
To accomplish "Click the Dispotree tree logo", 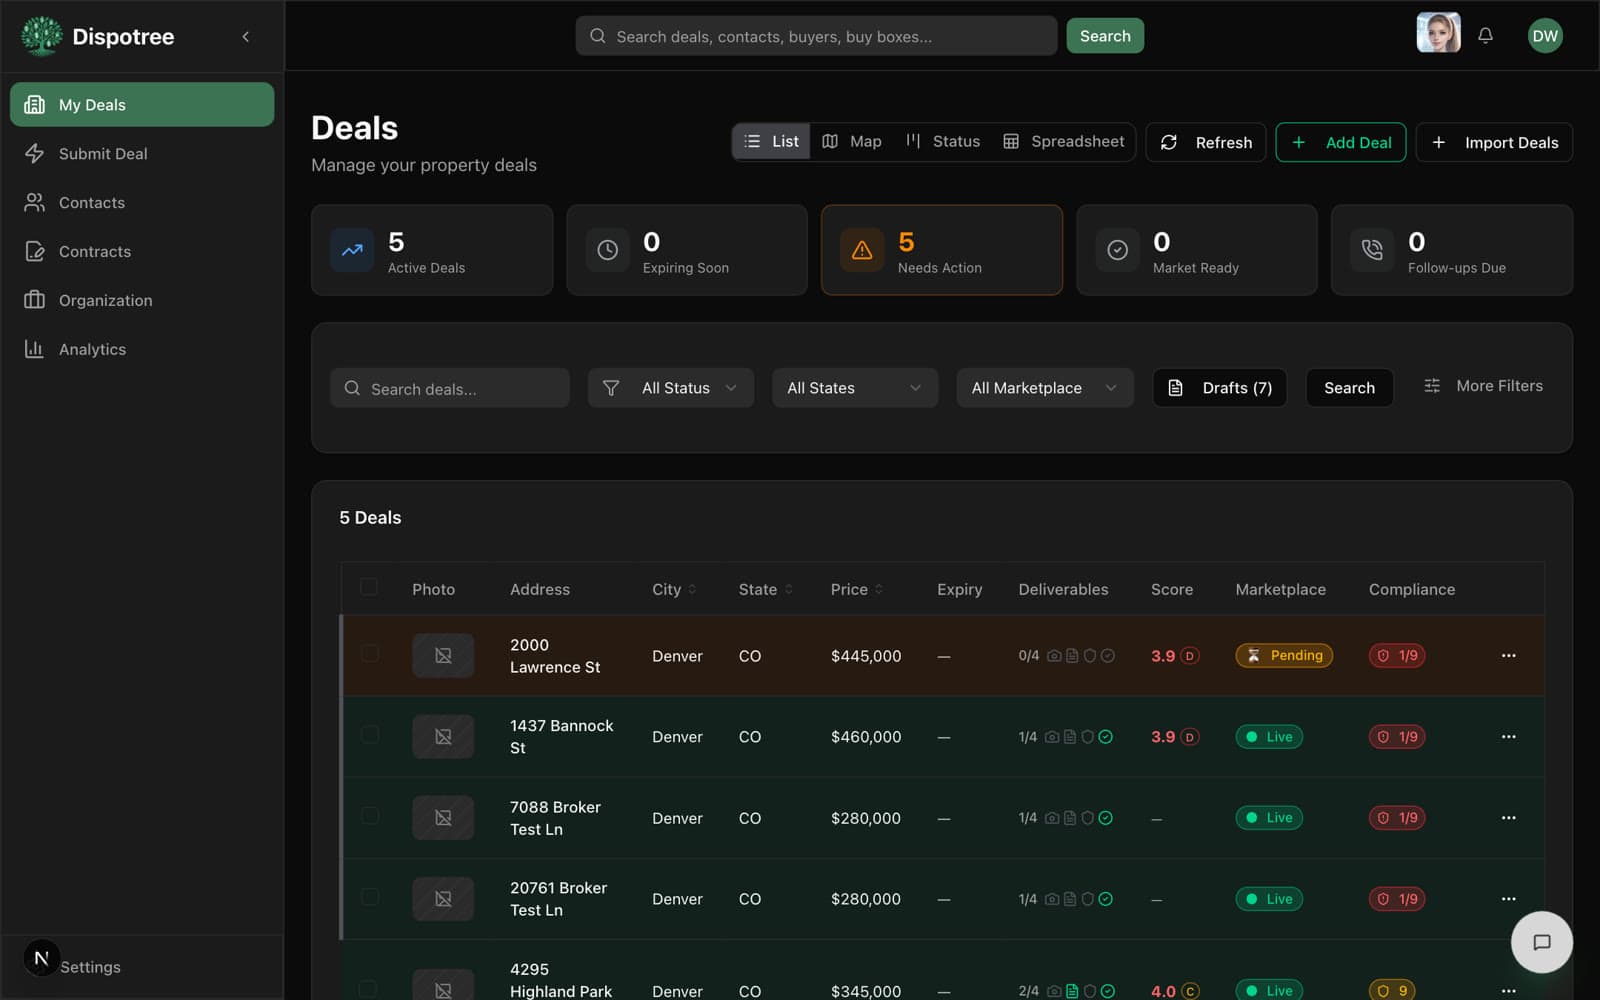I will [41, 36].
